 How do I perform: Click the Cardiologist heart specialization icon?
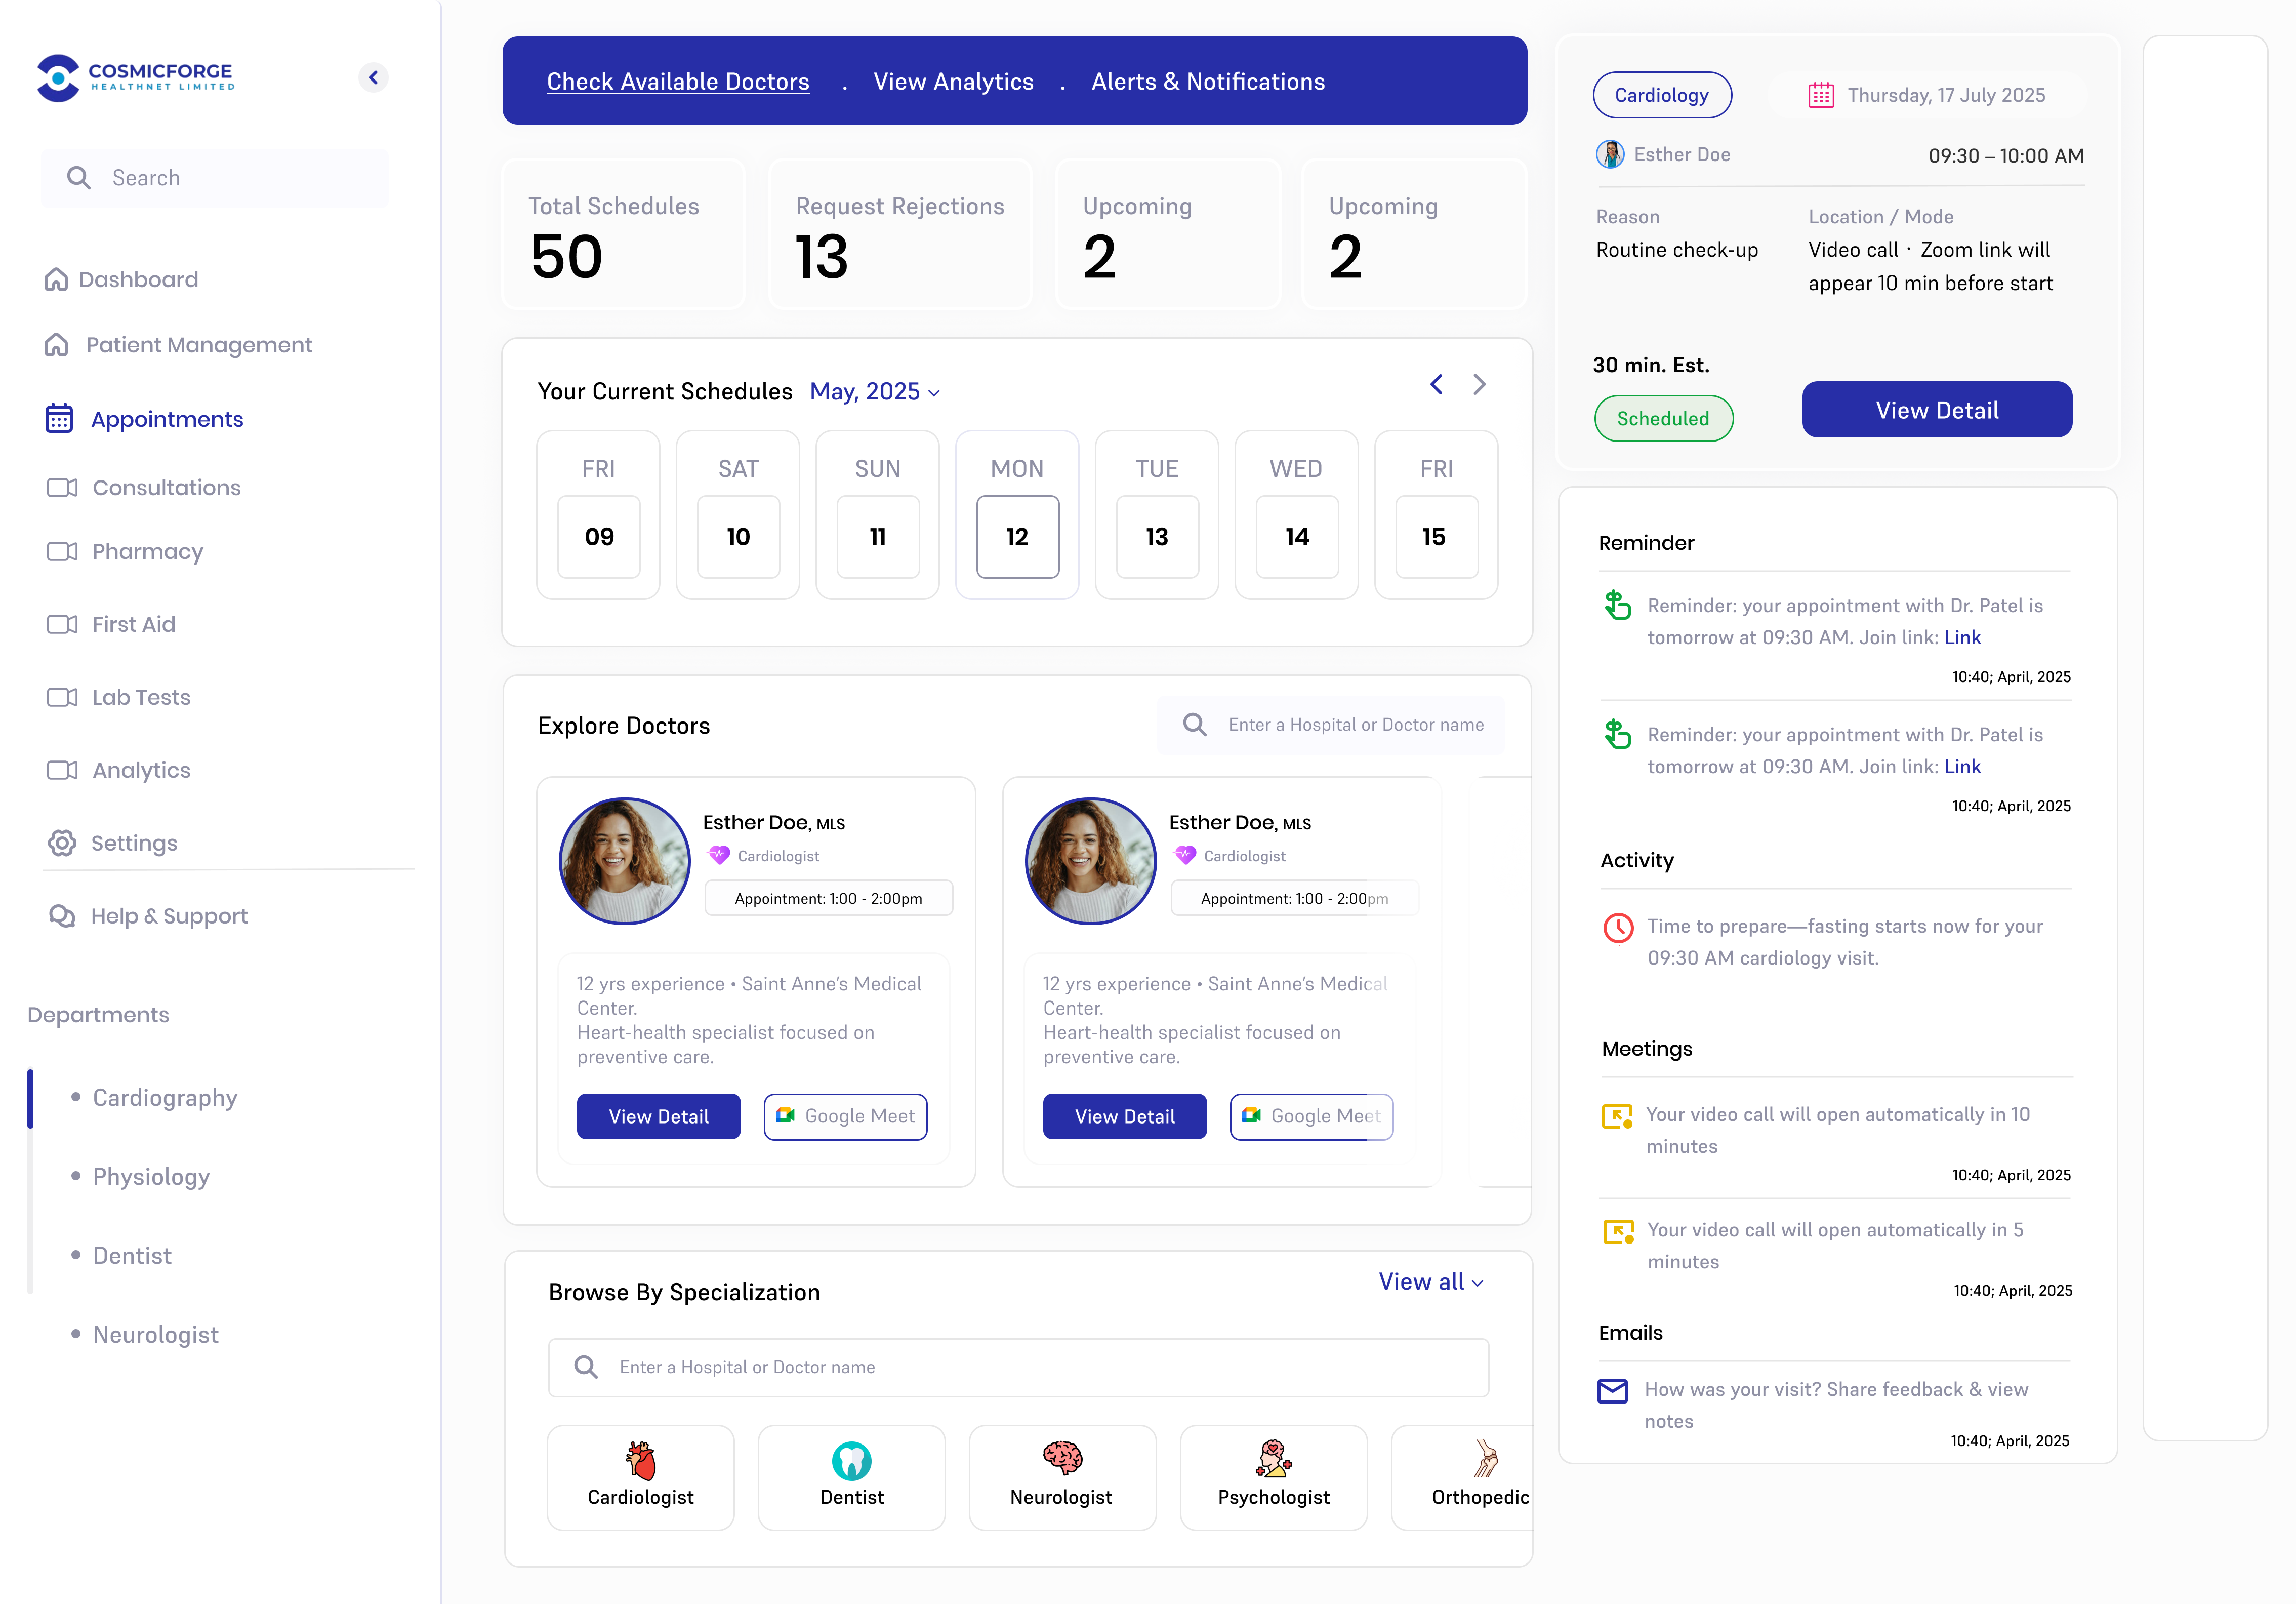pyautogui.click(x=640, y=1460)
